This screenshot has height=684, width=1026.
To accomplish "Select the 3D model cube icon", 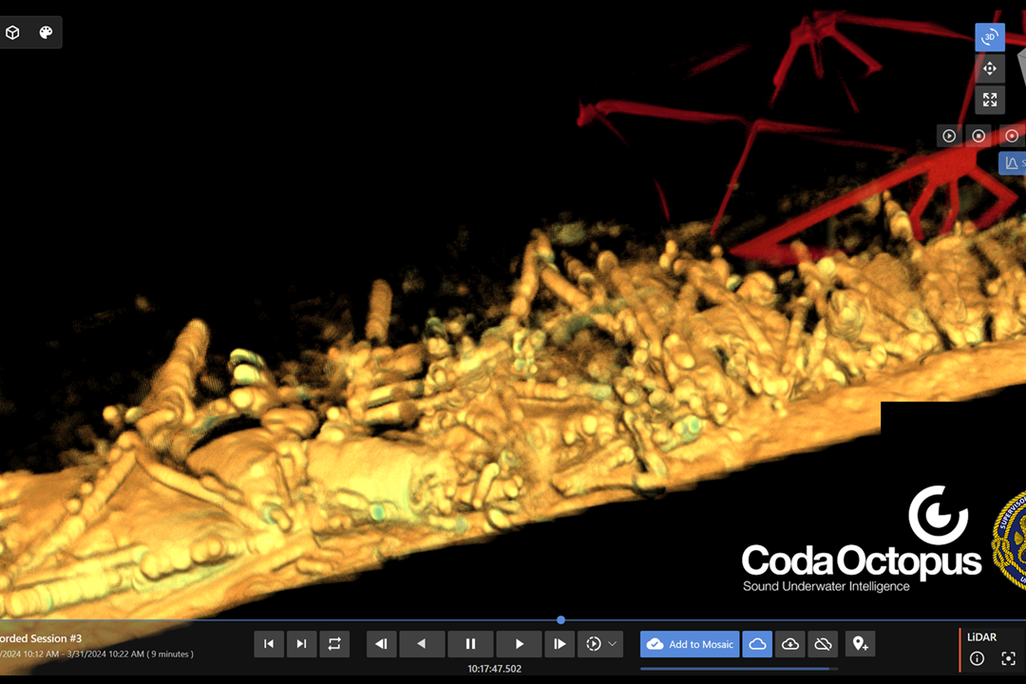I will click(13, 32).
